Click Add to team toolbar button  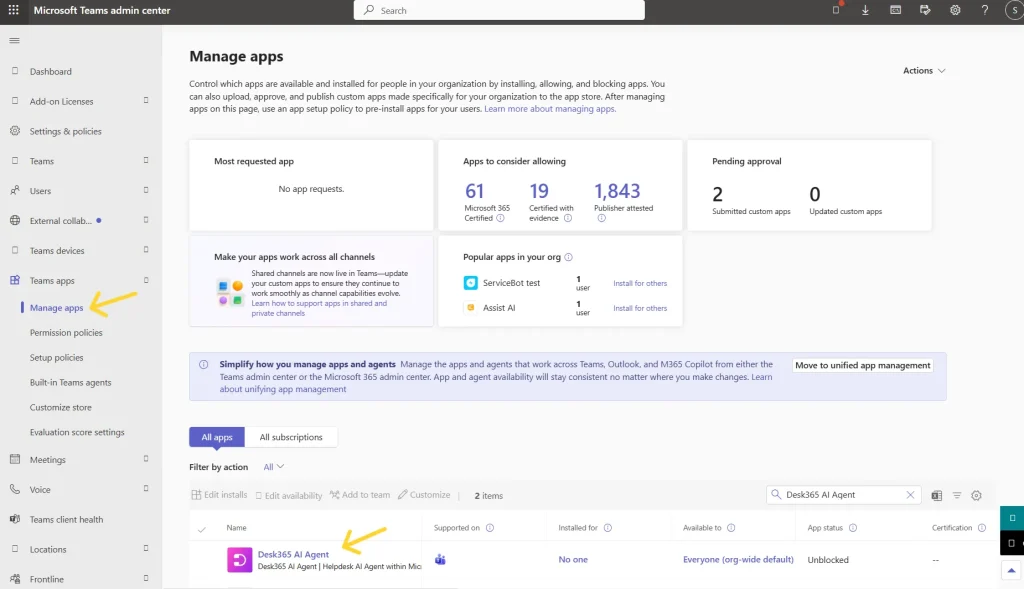(360, 495)
